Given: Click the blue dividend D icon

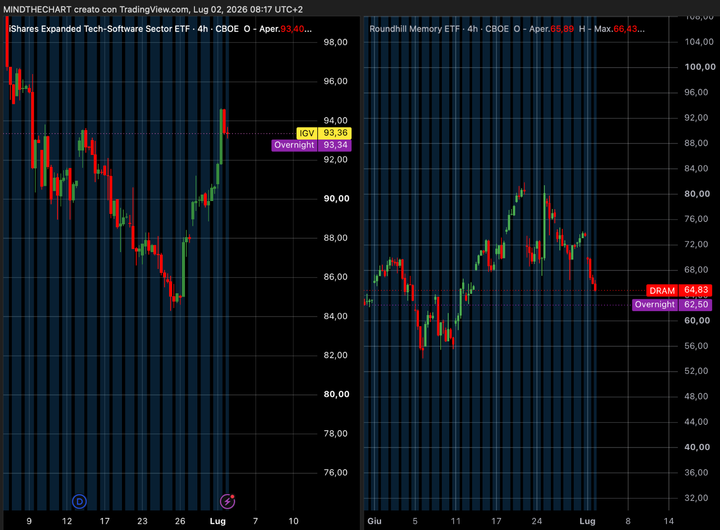Looking at the screenshot, I should click(79, 501).
